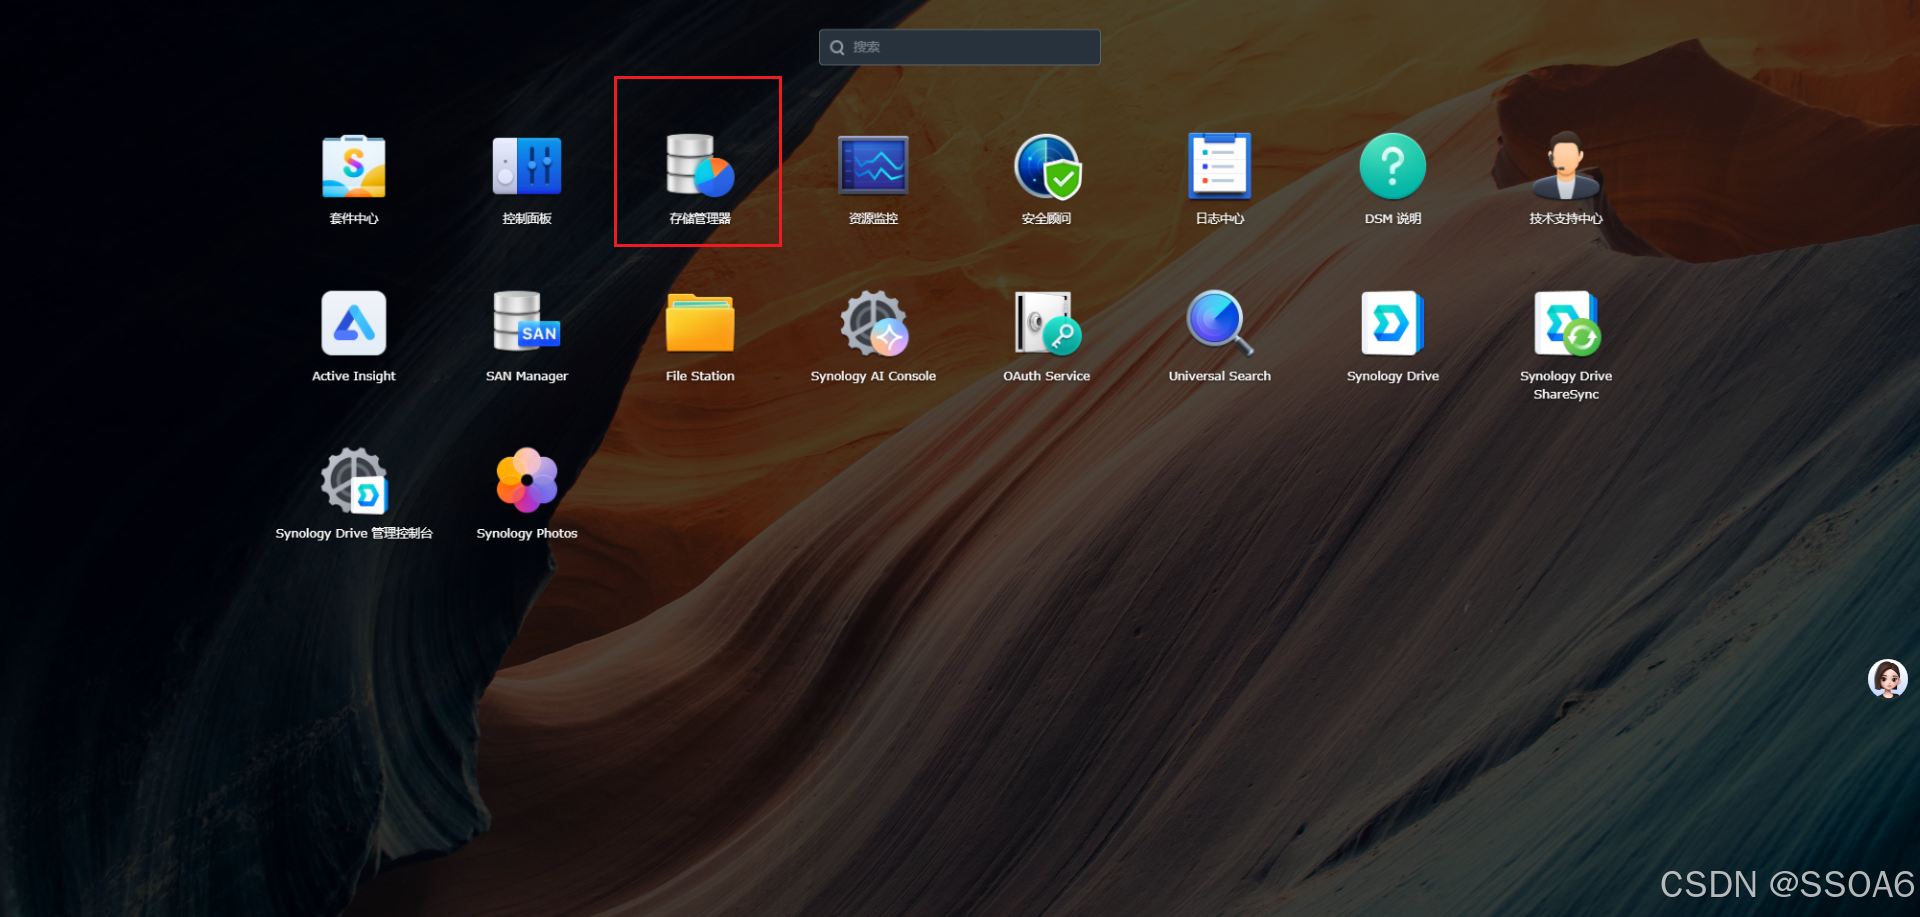Screen dimensions: 1920x917
Task: Open the OAuth Service app
Action: pyautogui.click(x=1047, y=323)
